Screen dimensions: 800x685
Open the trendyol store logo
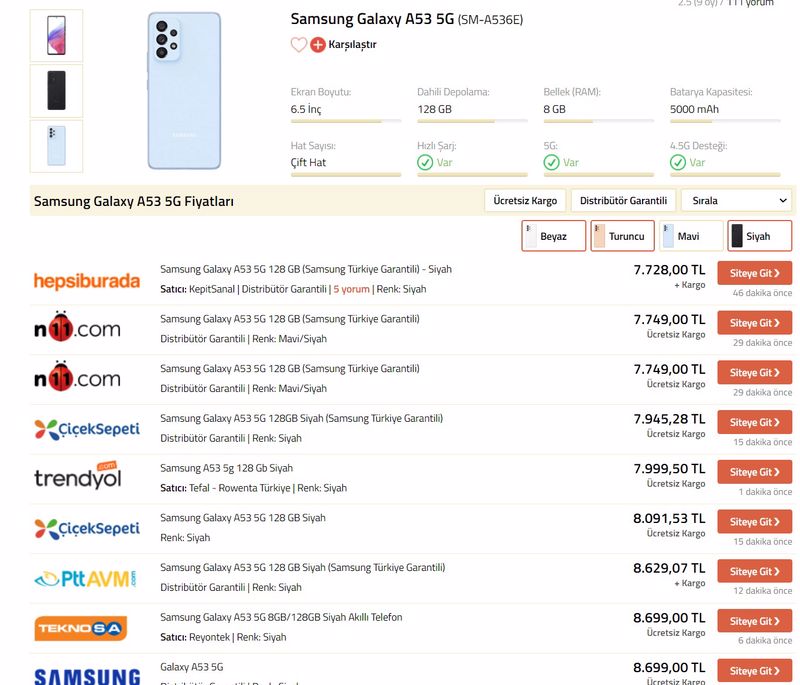tap(78, 475)
